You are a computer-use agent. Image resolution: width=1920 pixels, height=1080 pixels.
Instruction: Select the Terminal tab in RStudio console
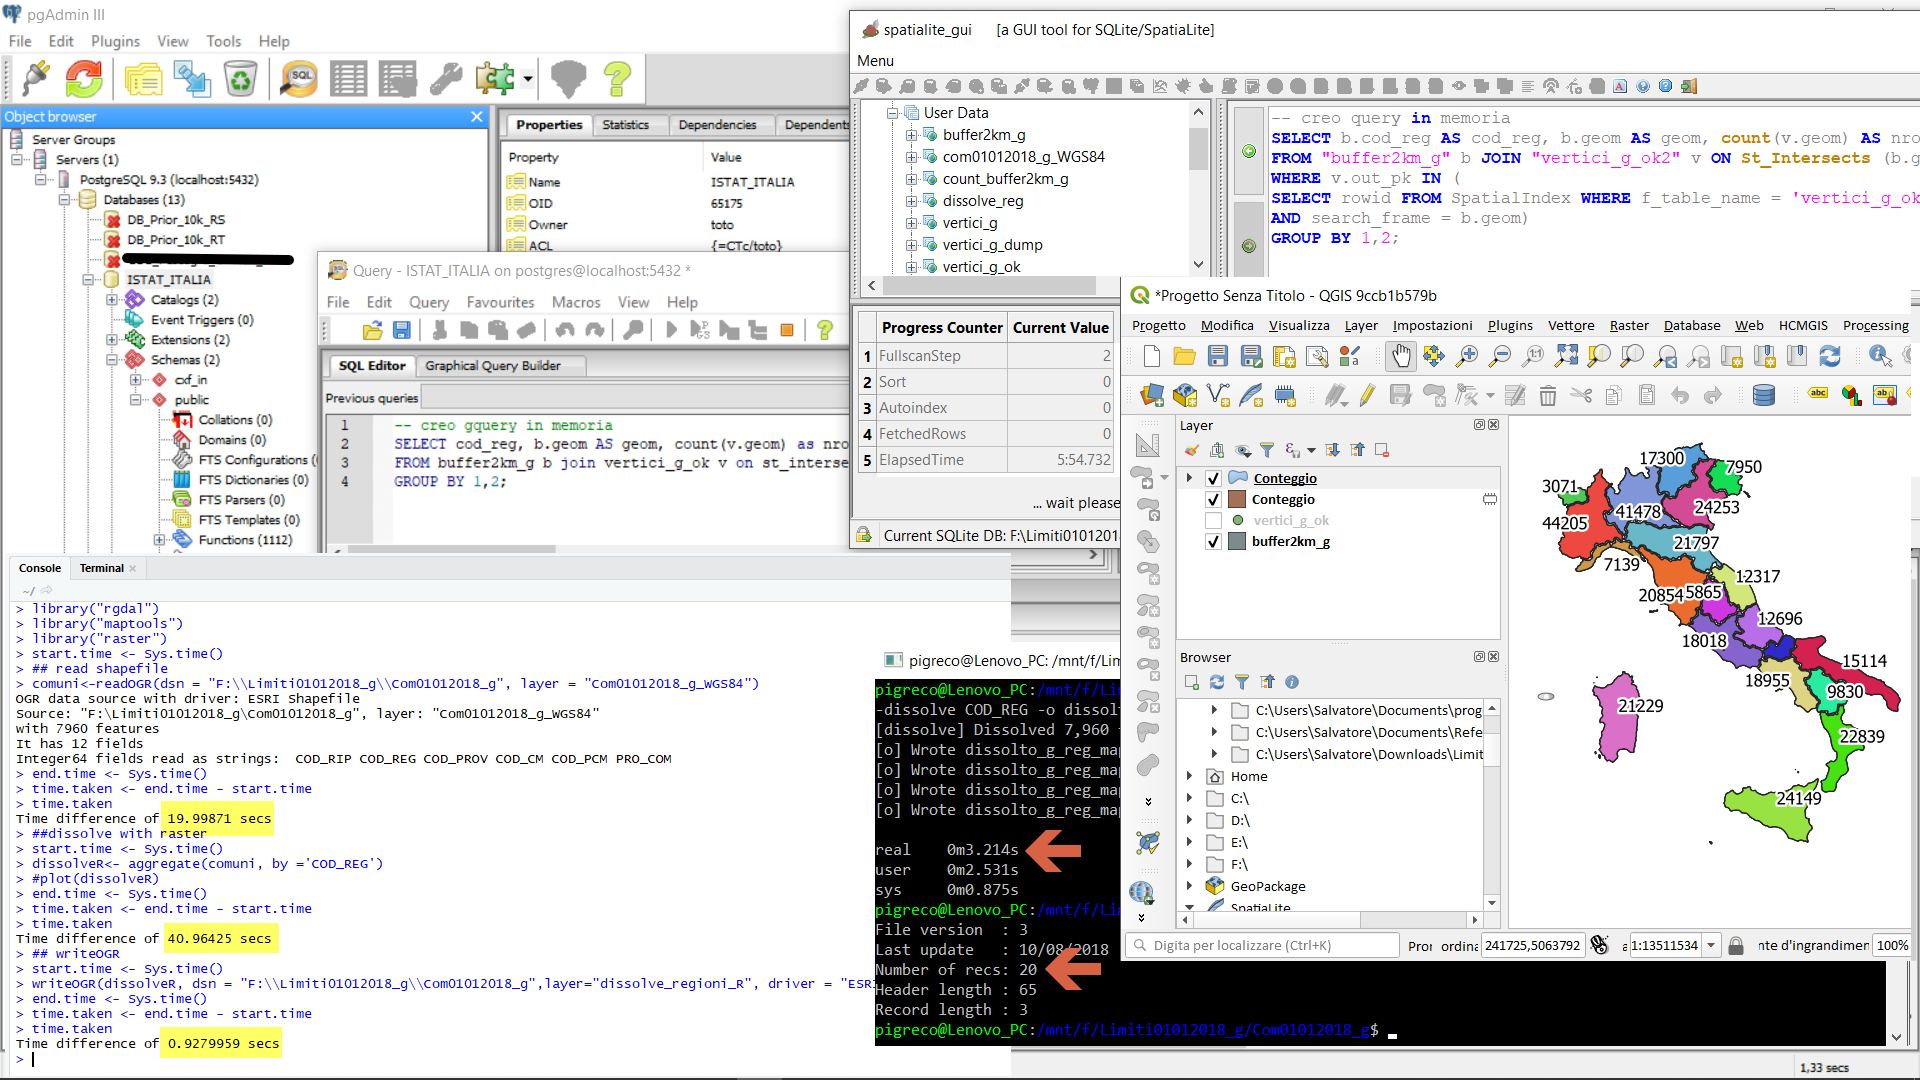(x=102, y=568)
